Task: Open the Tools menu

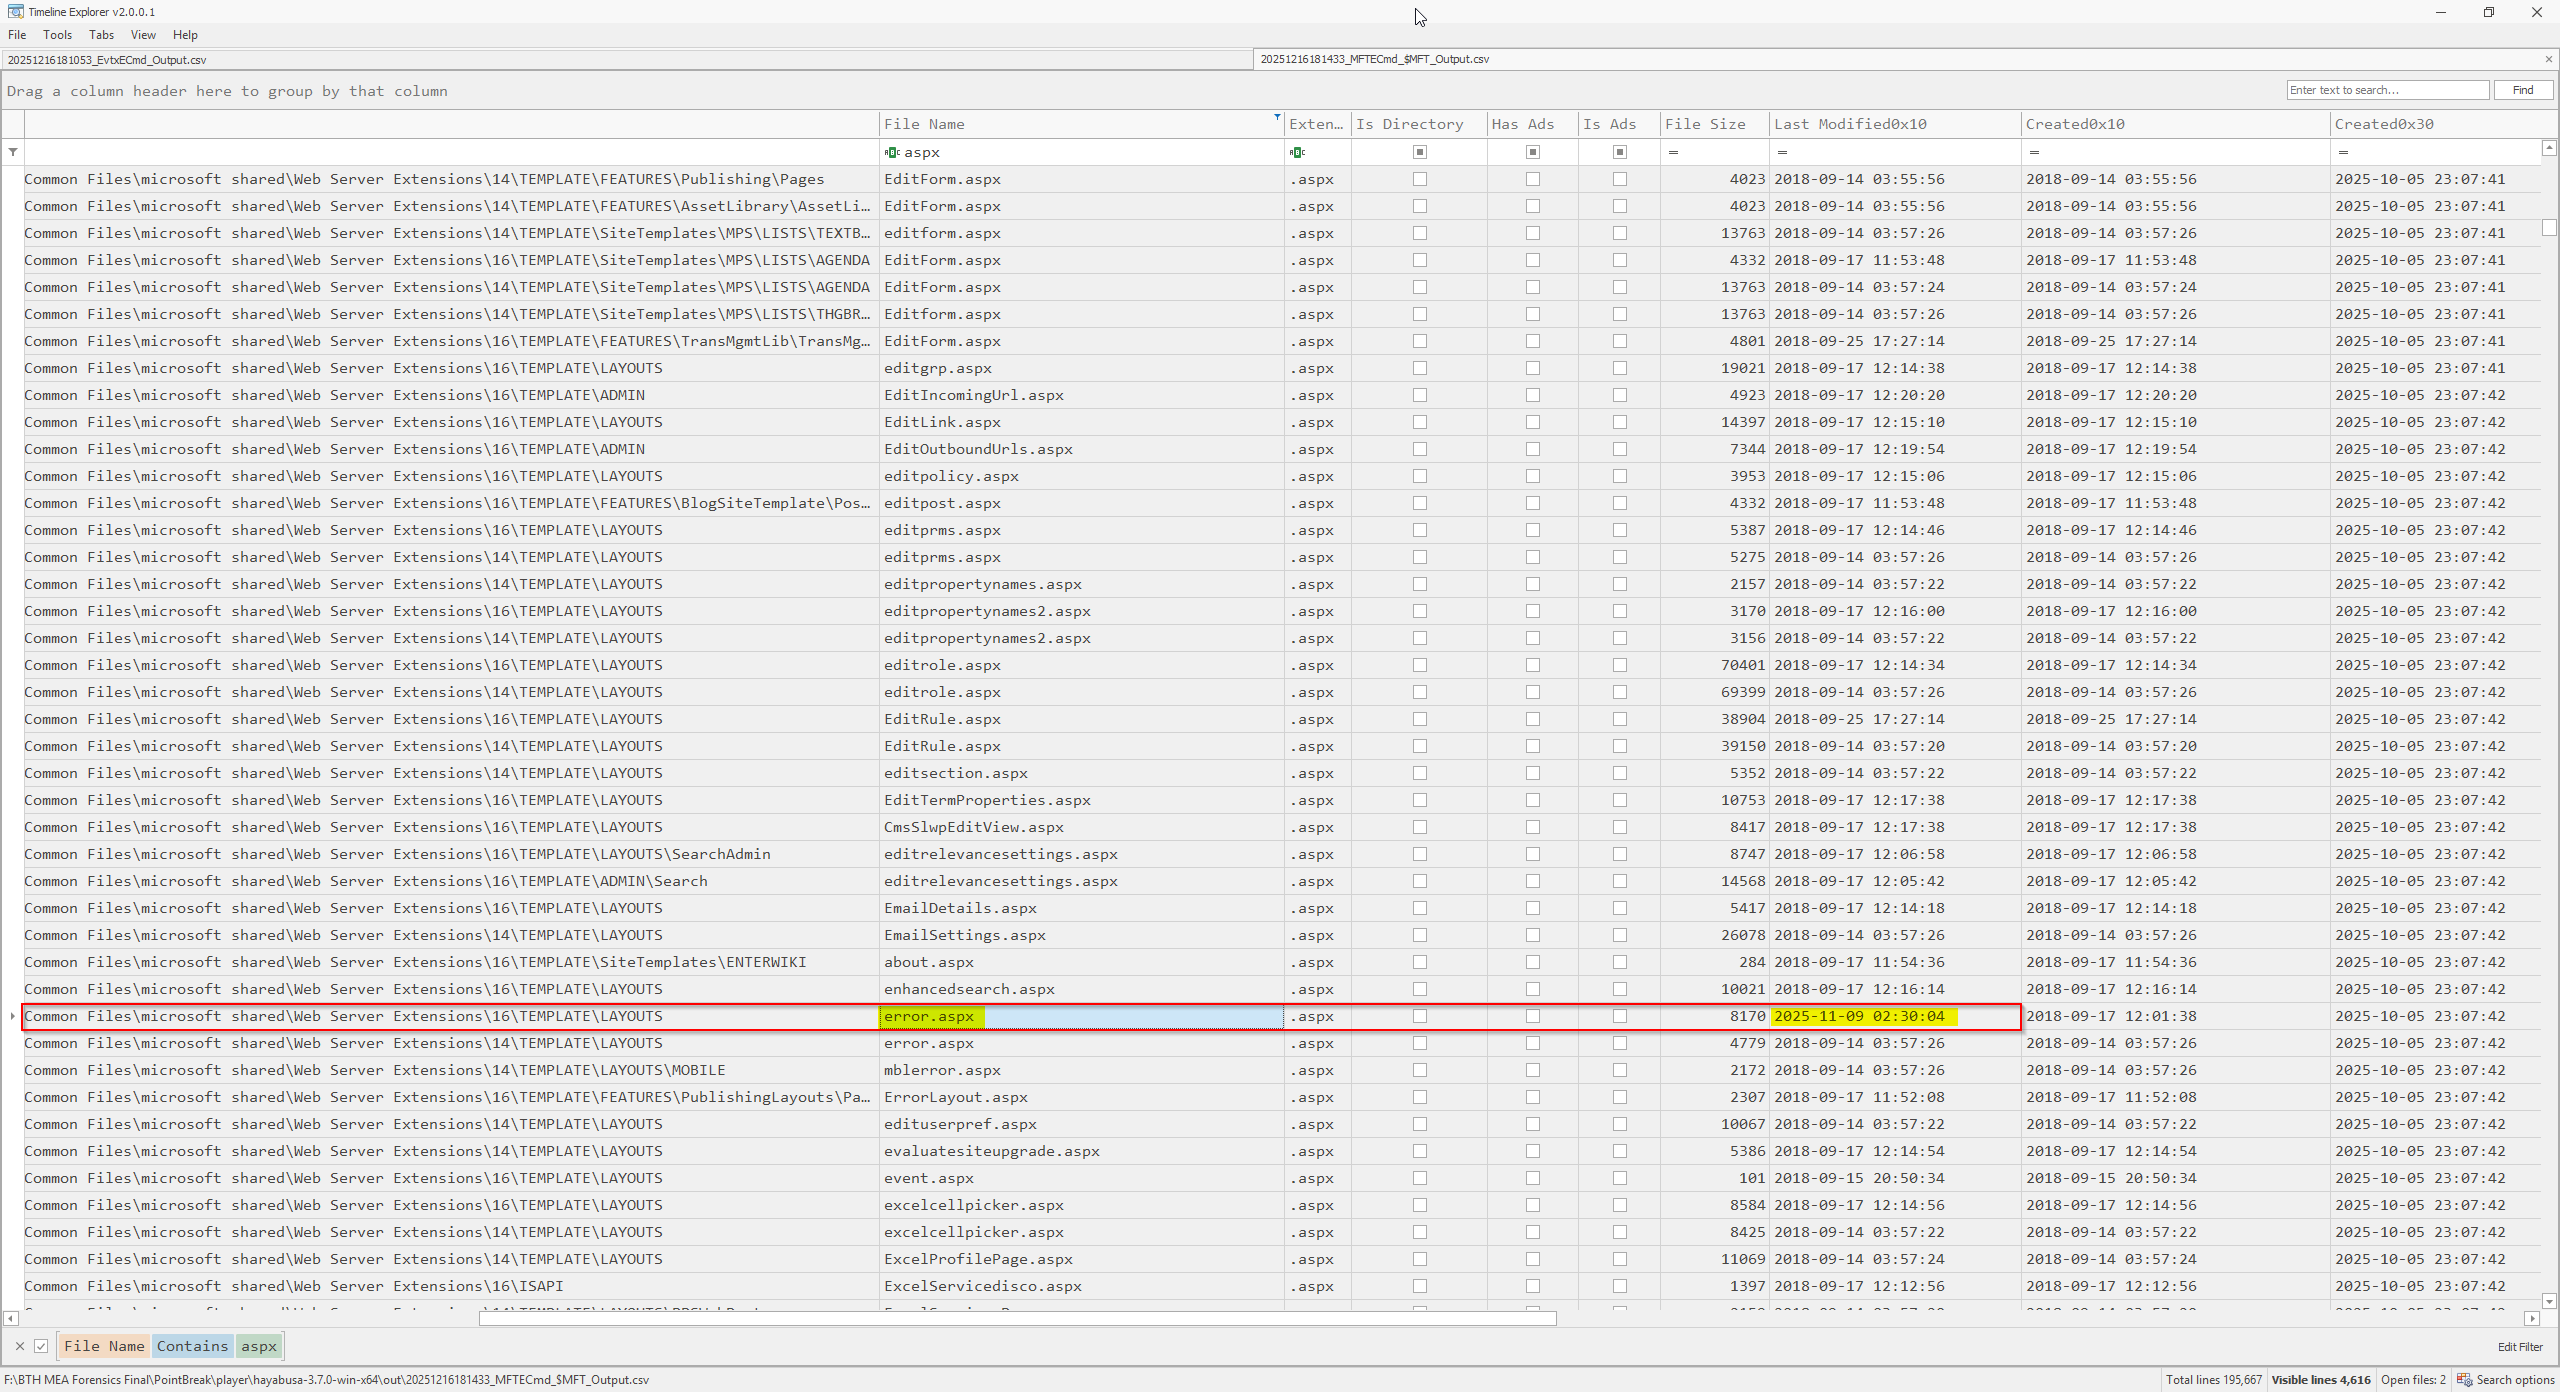Action: click(x=57, y=35)
